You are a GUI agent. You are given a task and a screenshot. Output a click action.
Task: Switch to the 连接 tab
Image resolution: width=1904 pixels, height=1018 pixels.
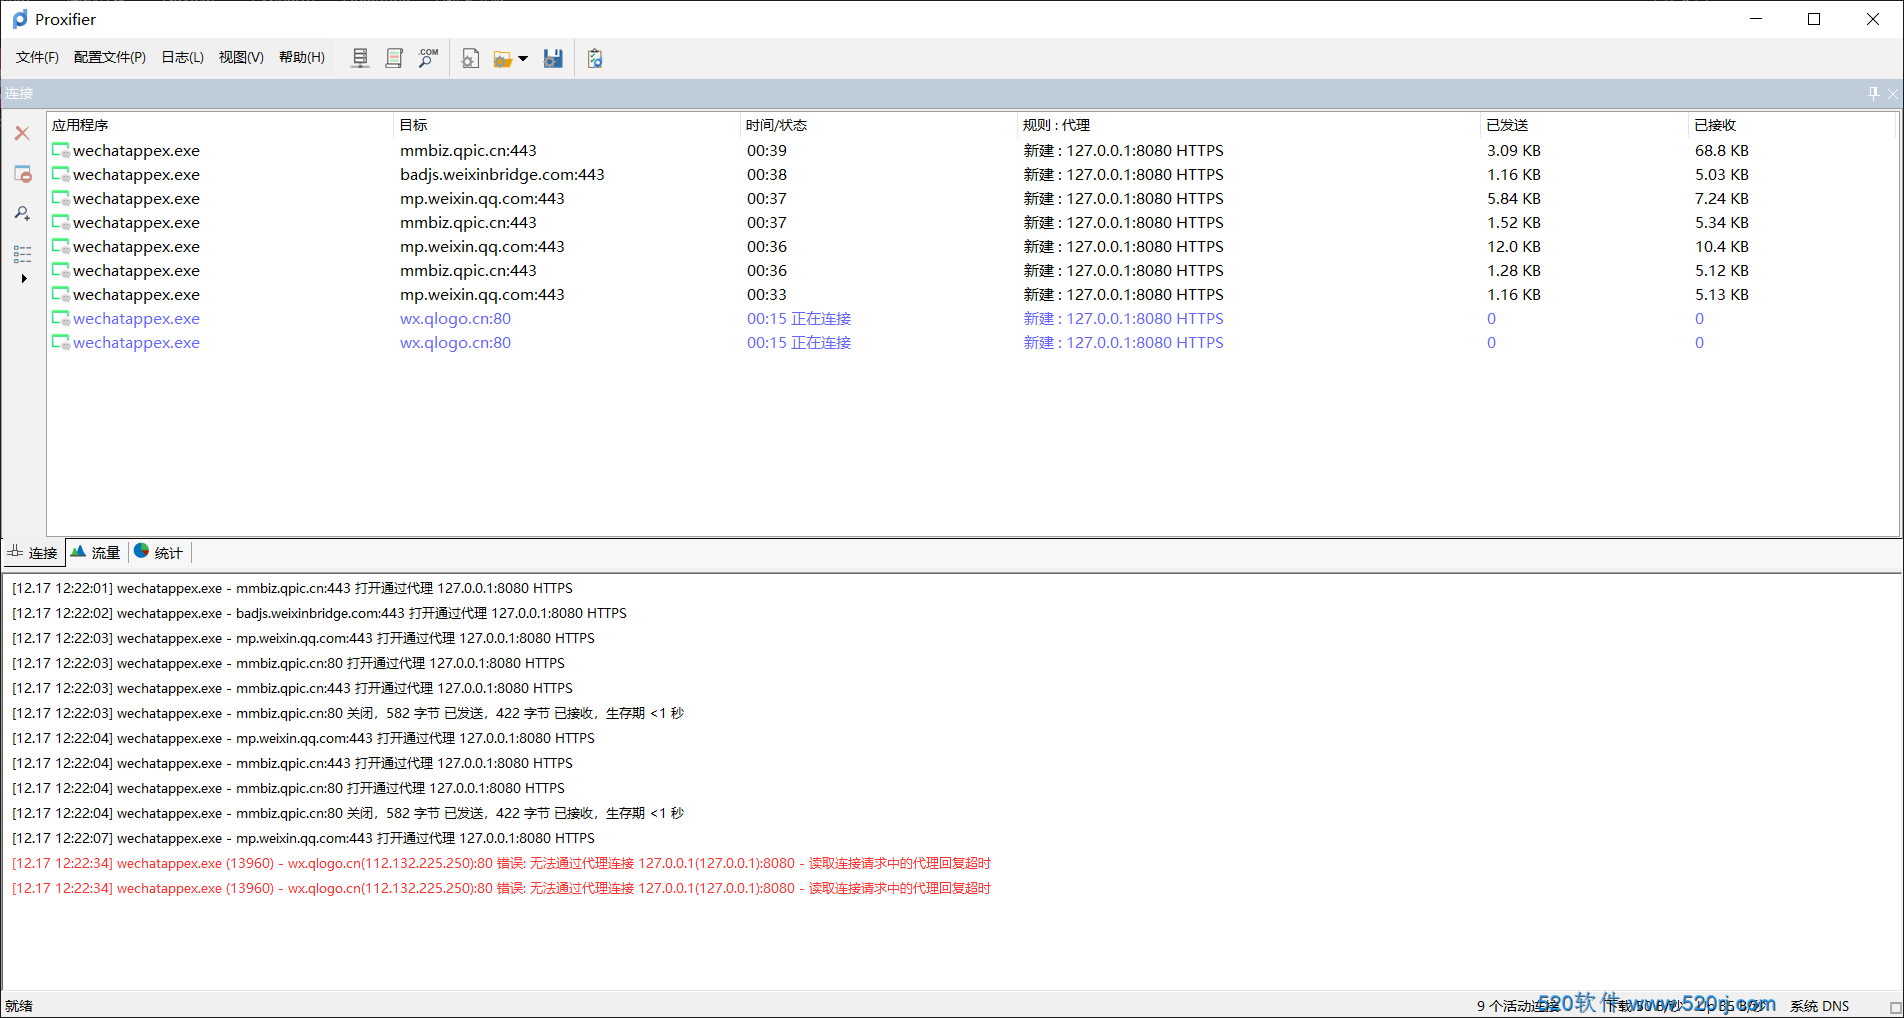pyautogui.click(x=34, y=552)
